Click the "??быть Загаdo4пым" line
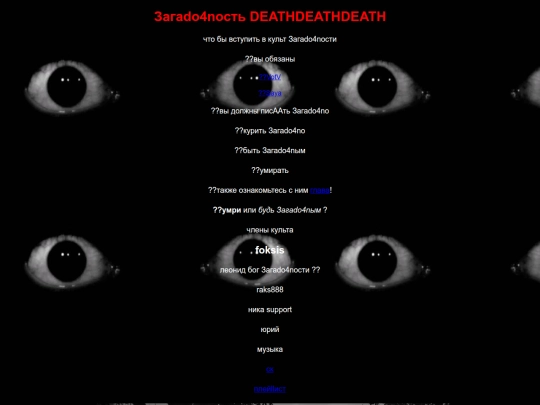Image resolution: width=540 pixels, height=405 pixels. click(x=270, y=150)
